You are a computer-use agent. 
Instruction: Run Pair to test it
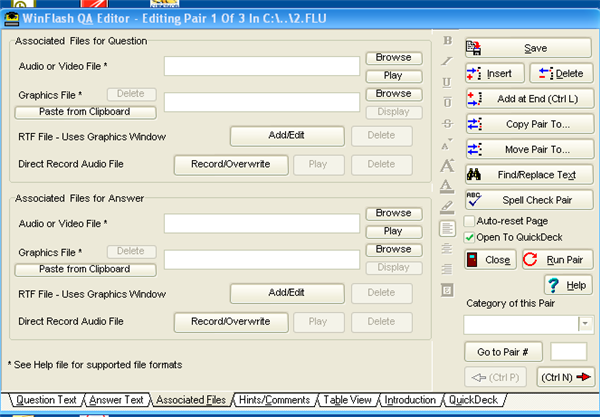click(558, 260)
